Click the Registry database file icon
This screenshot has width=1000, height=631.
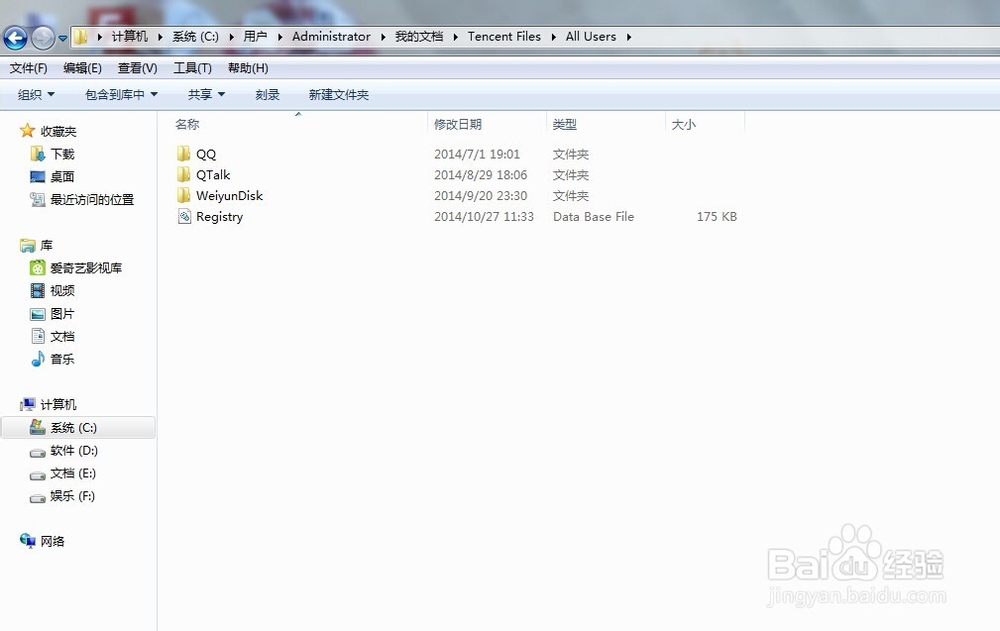(x=184, y=216)
